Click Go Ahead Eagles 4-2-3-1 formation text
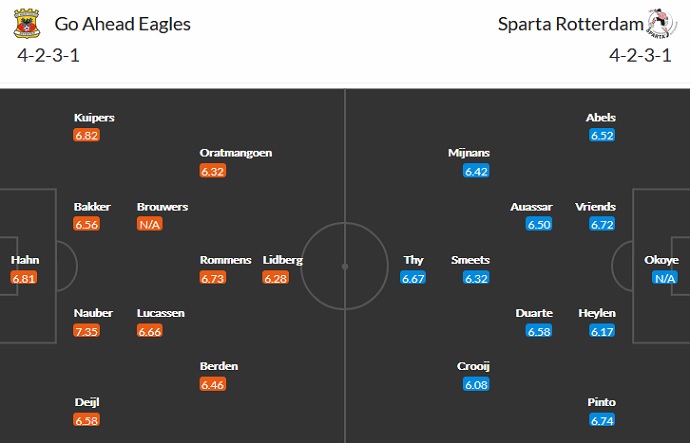Viewport: 690px width, 443px height. 49,55
